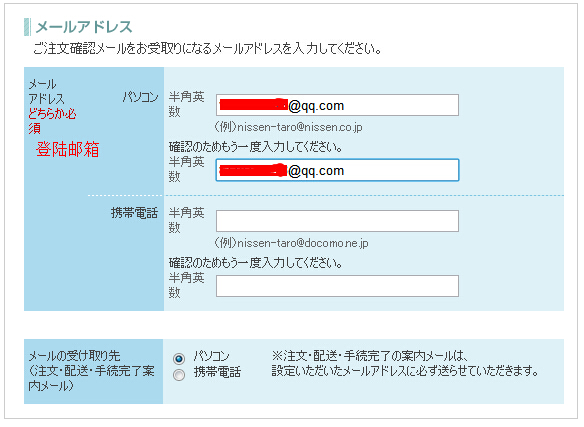Screen dimensions: 584x427
Task: Click the ※注文・配送・手続完了 notice text
Action: (x=405, y=363)
